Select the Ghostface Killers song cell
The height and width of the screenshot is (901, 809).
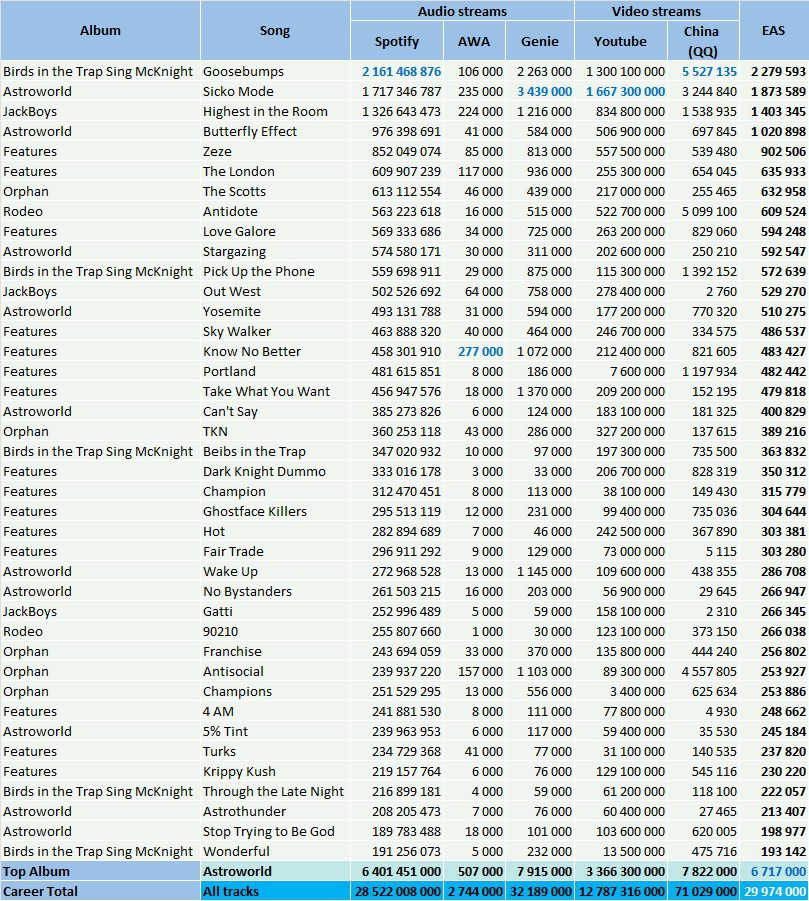pyautogui.click(x=275, y=511)
